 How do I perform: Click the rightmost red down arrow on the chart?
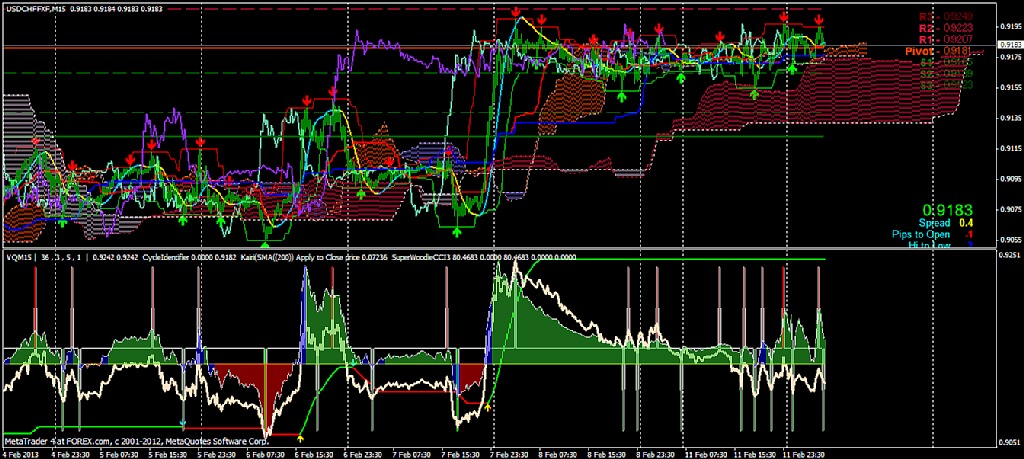pyautogui.click(x=820, y=21)
